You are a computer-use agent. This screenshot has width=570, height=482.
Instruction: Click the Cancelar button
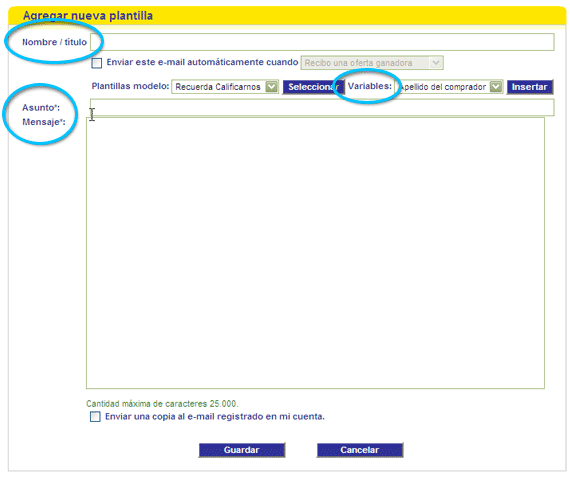(x=360, y=450)
